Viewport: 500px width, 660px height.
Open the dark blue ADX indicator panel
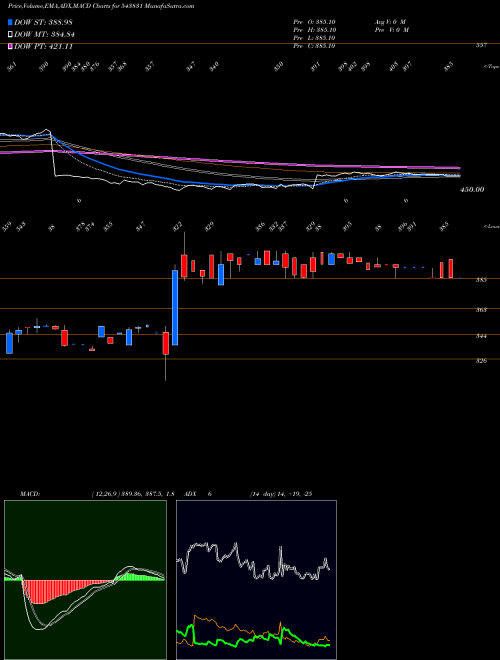pyautogui.click(x=256, y=580)
